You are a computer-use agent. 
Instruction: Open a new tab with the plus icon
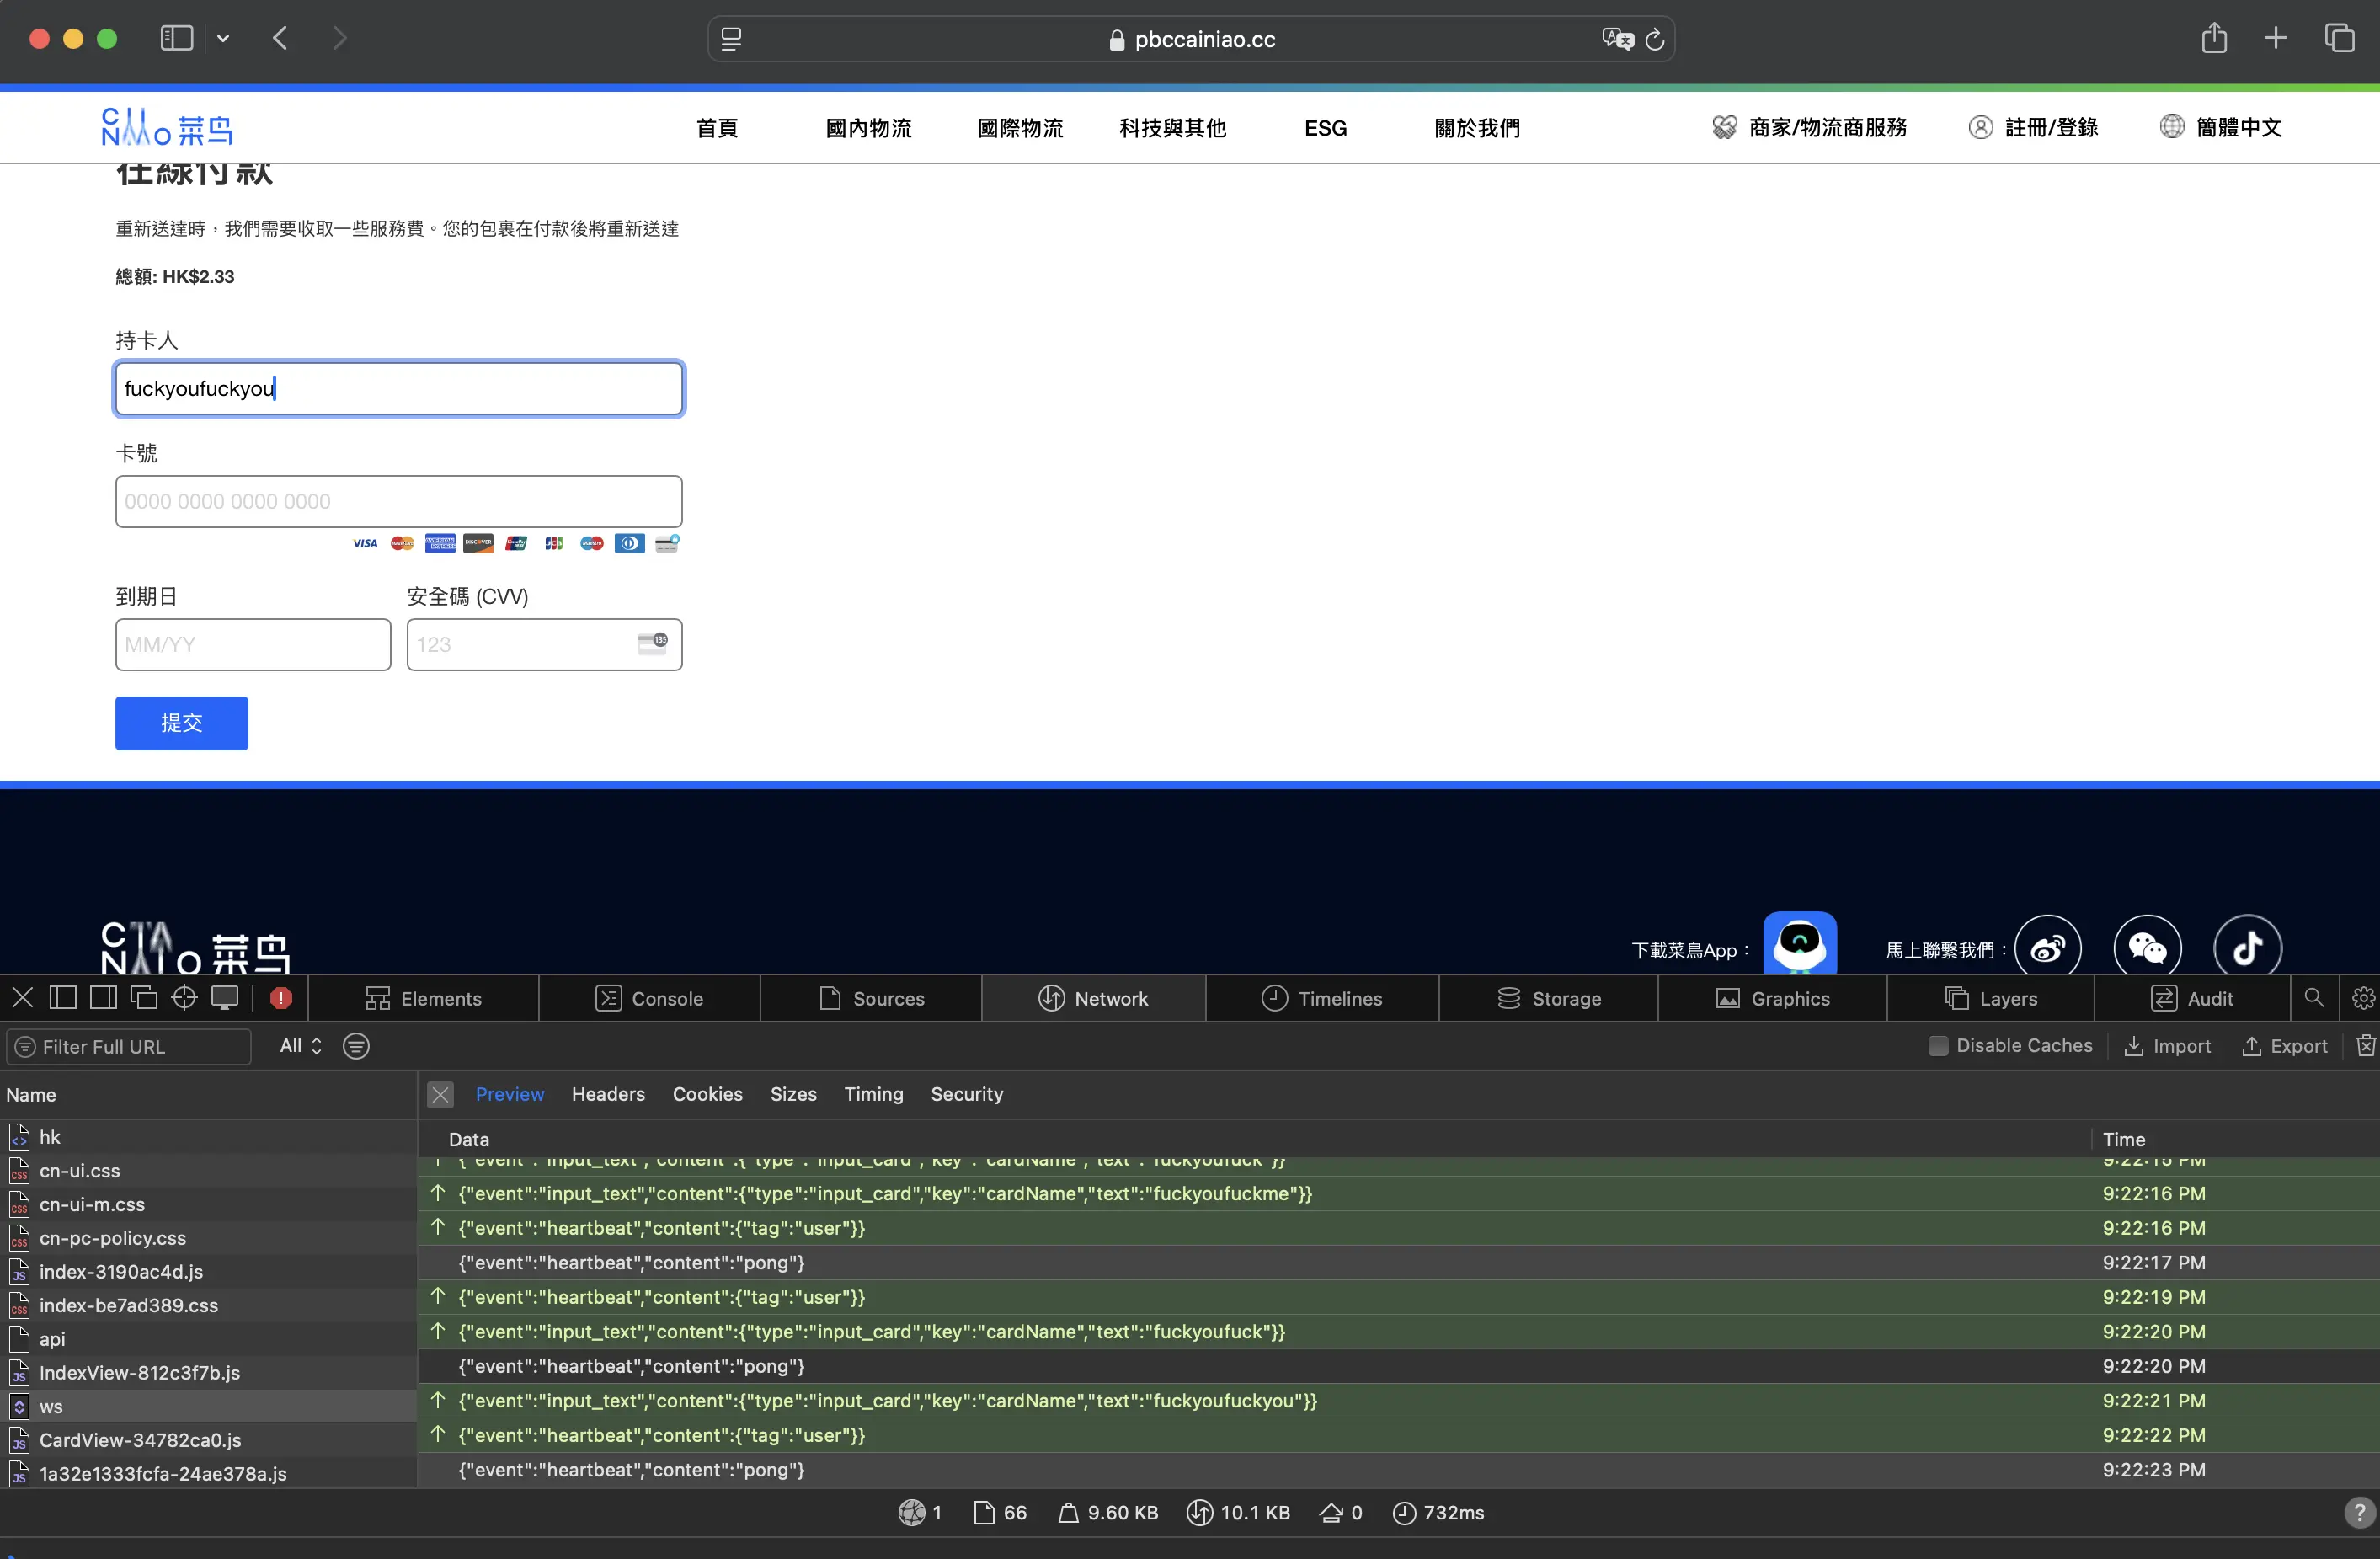(2276, 38)
